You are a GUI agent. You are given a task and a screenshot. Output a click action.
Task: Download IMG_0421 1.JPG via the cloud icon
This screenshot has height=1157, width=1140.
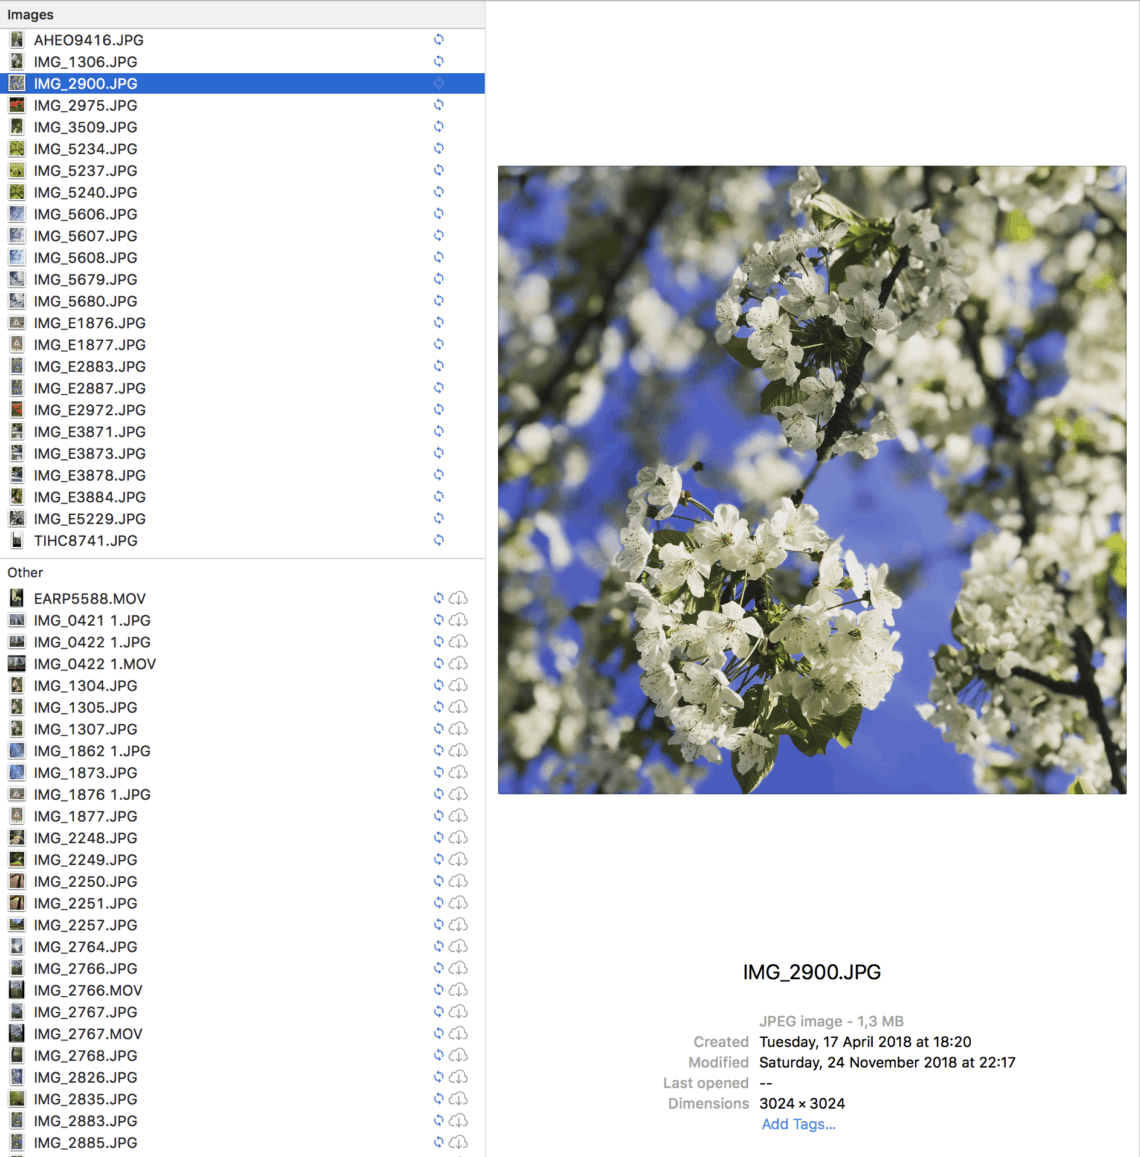(459, 620)
